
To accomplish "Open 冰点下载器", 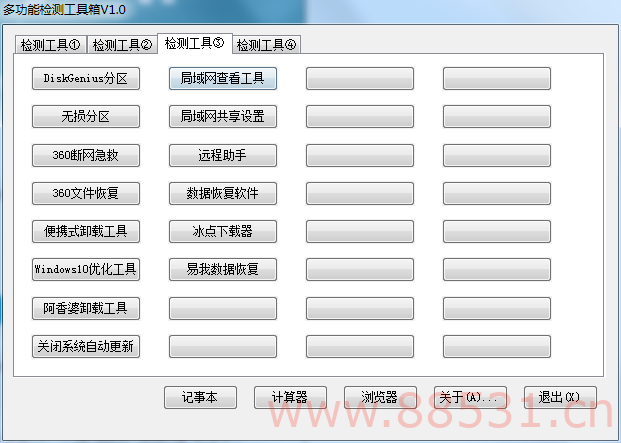I will pyautogui.click(x=223, y=231).
